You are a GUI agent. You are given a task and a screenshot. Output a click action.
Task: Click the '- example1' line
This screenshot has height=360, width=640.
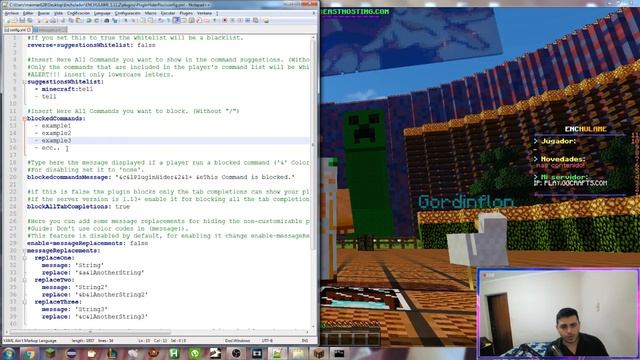(53, 126)
